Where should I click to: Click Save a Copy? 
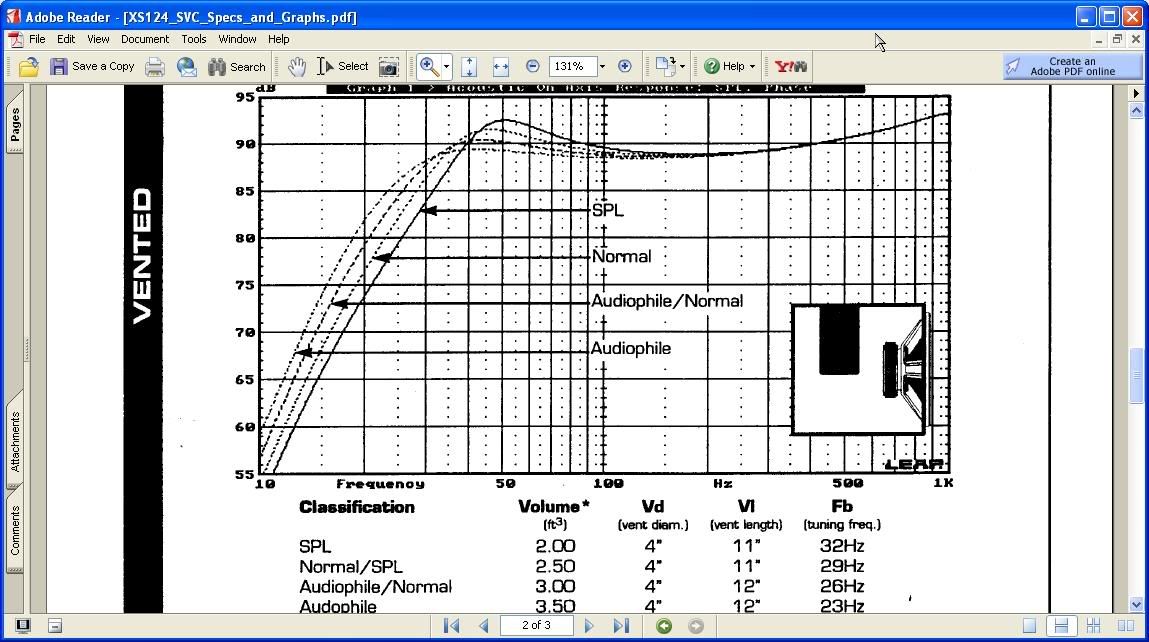[x=93, y=66]
